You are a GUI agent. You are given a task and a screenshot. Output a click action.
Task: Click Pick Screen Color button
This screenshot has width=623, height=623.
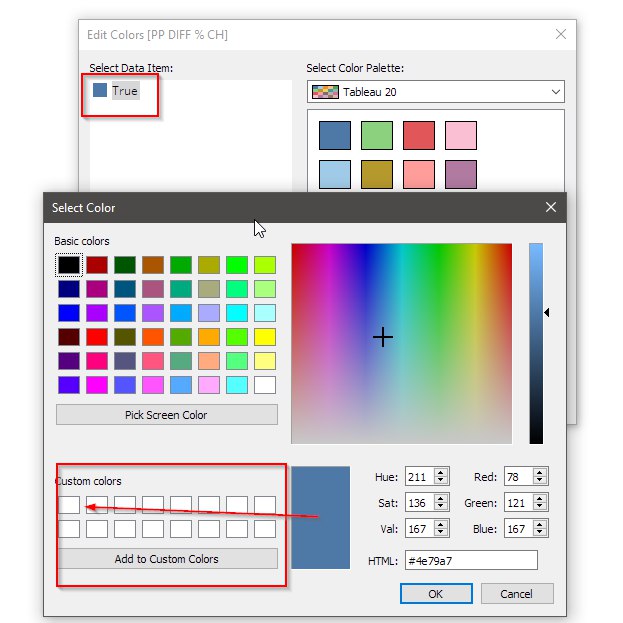166,415
